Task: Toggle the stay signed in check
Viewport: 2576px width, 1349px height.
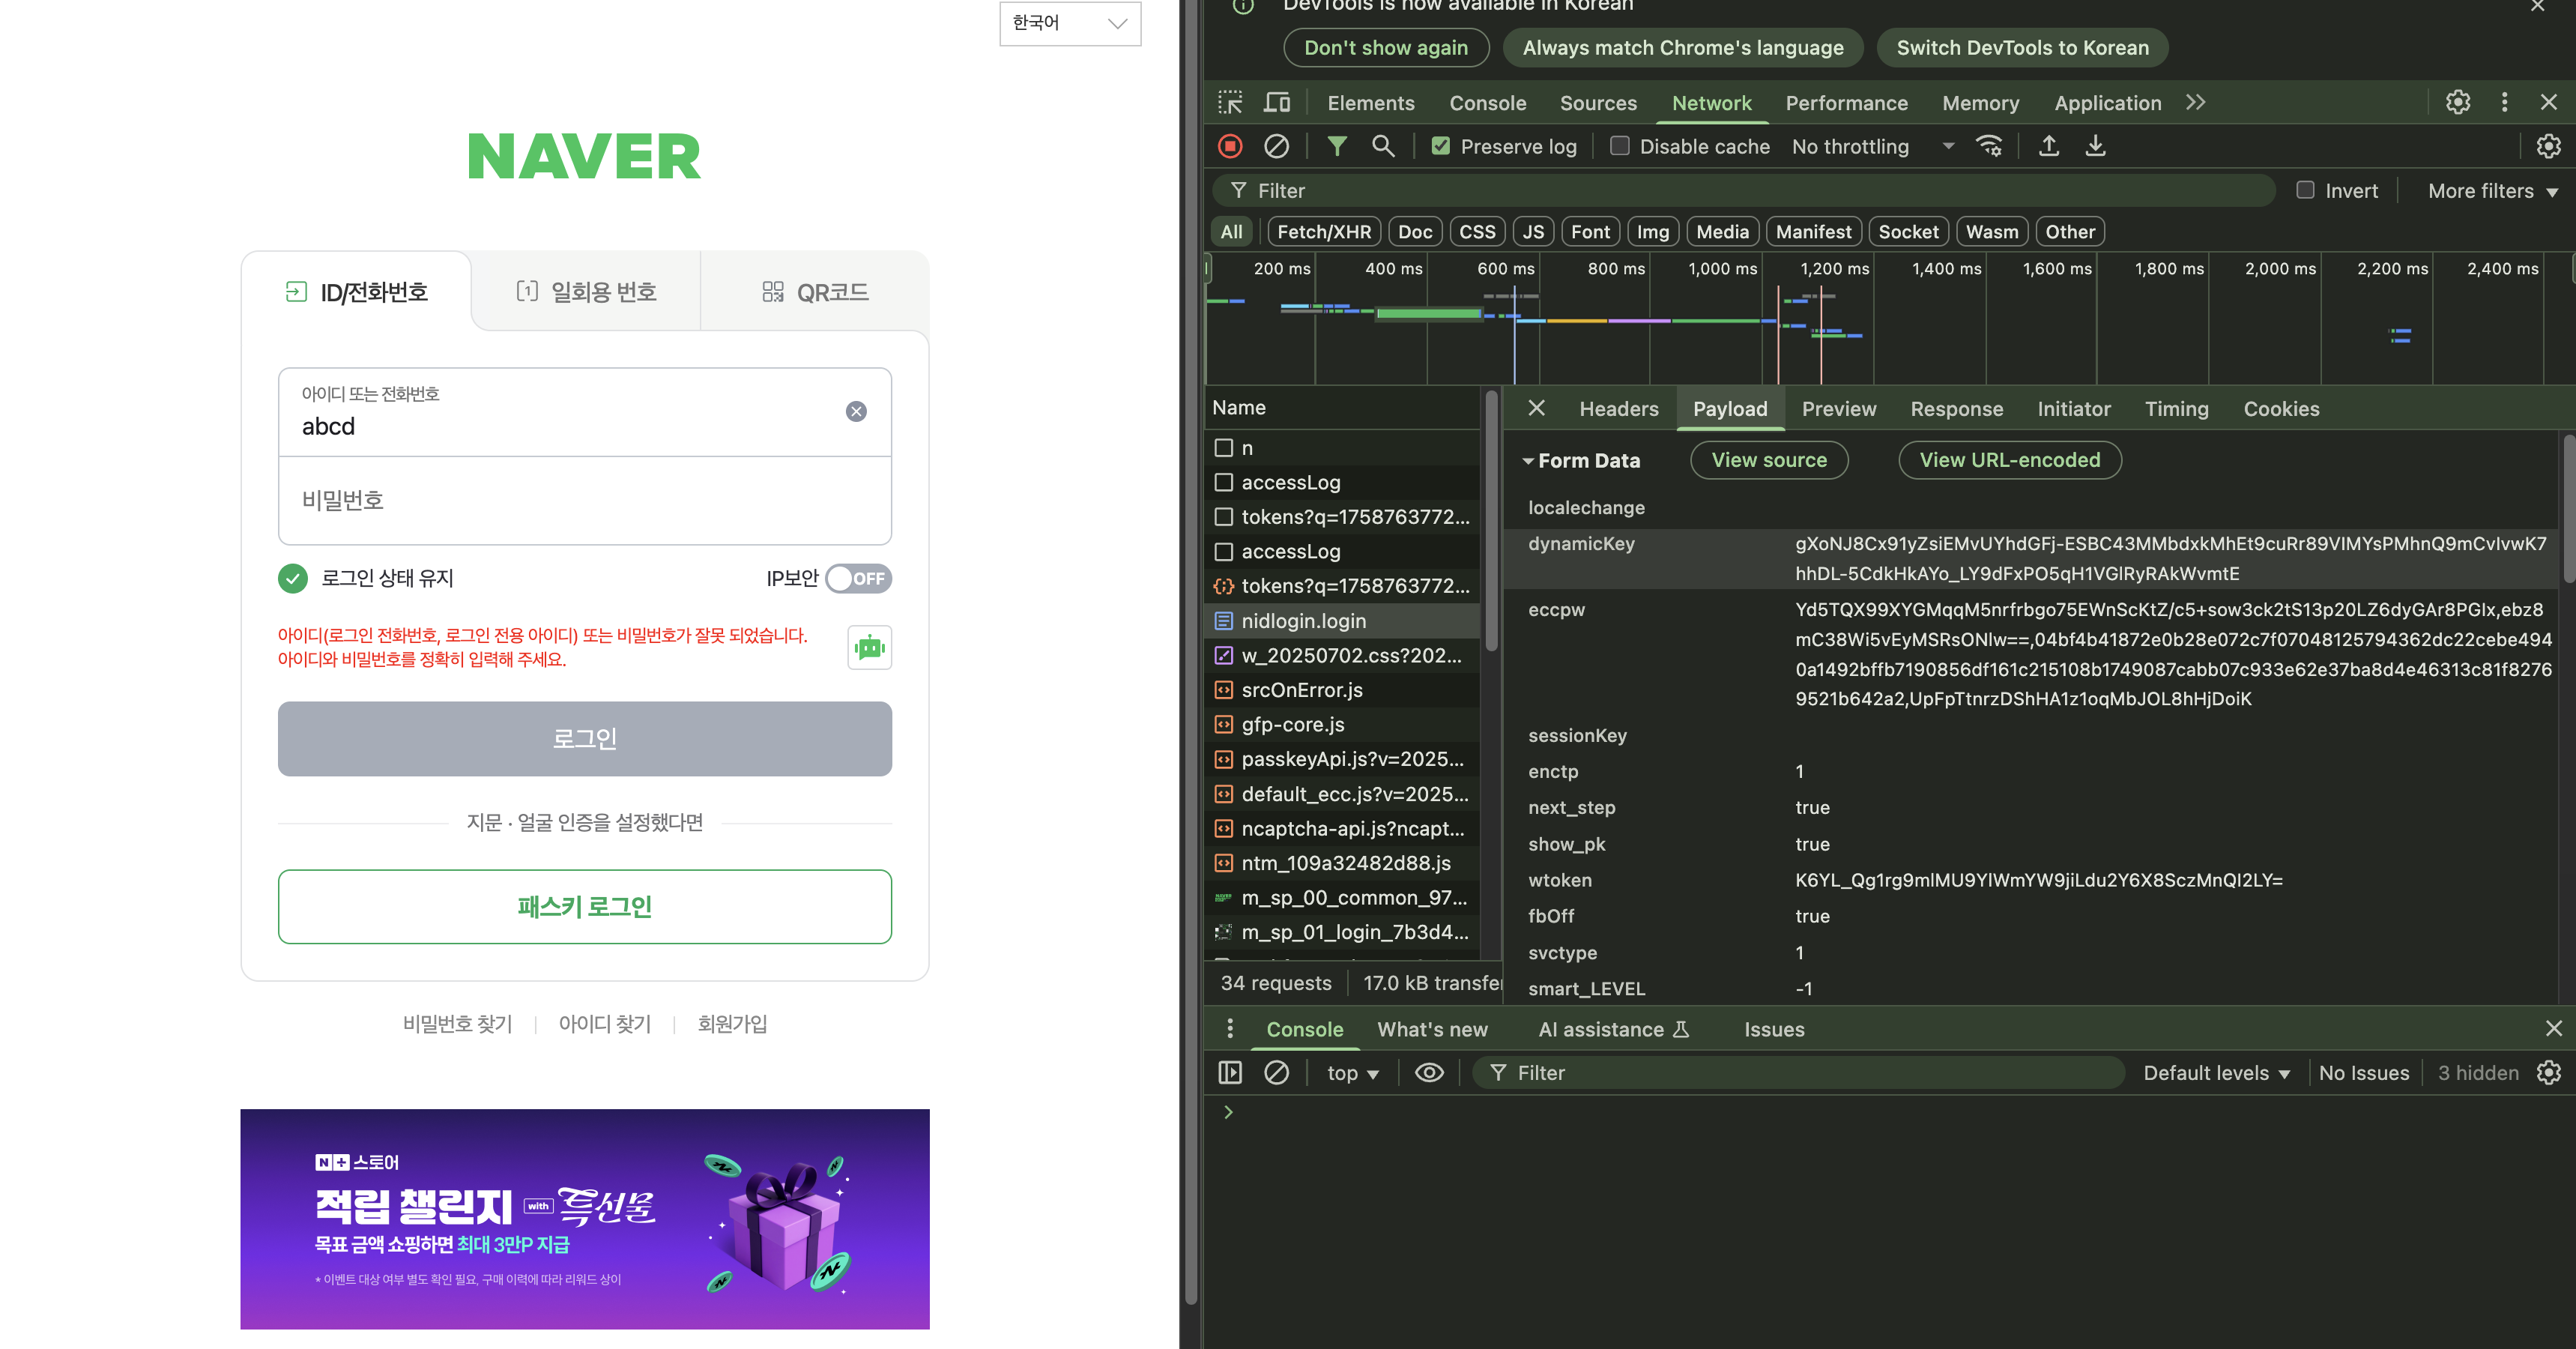Action: 293,579
